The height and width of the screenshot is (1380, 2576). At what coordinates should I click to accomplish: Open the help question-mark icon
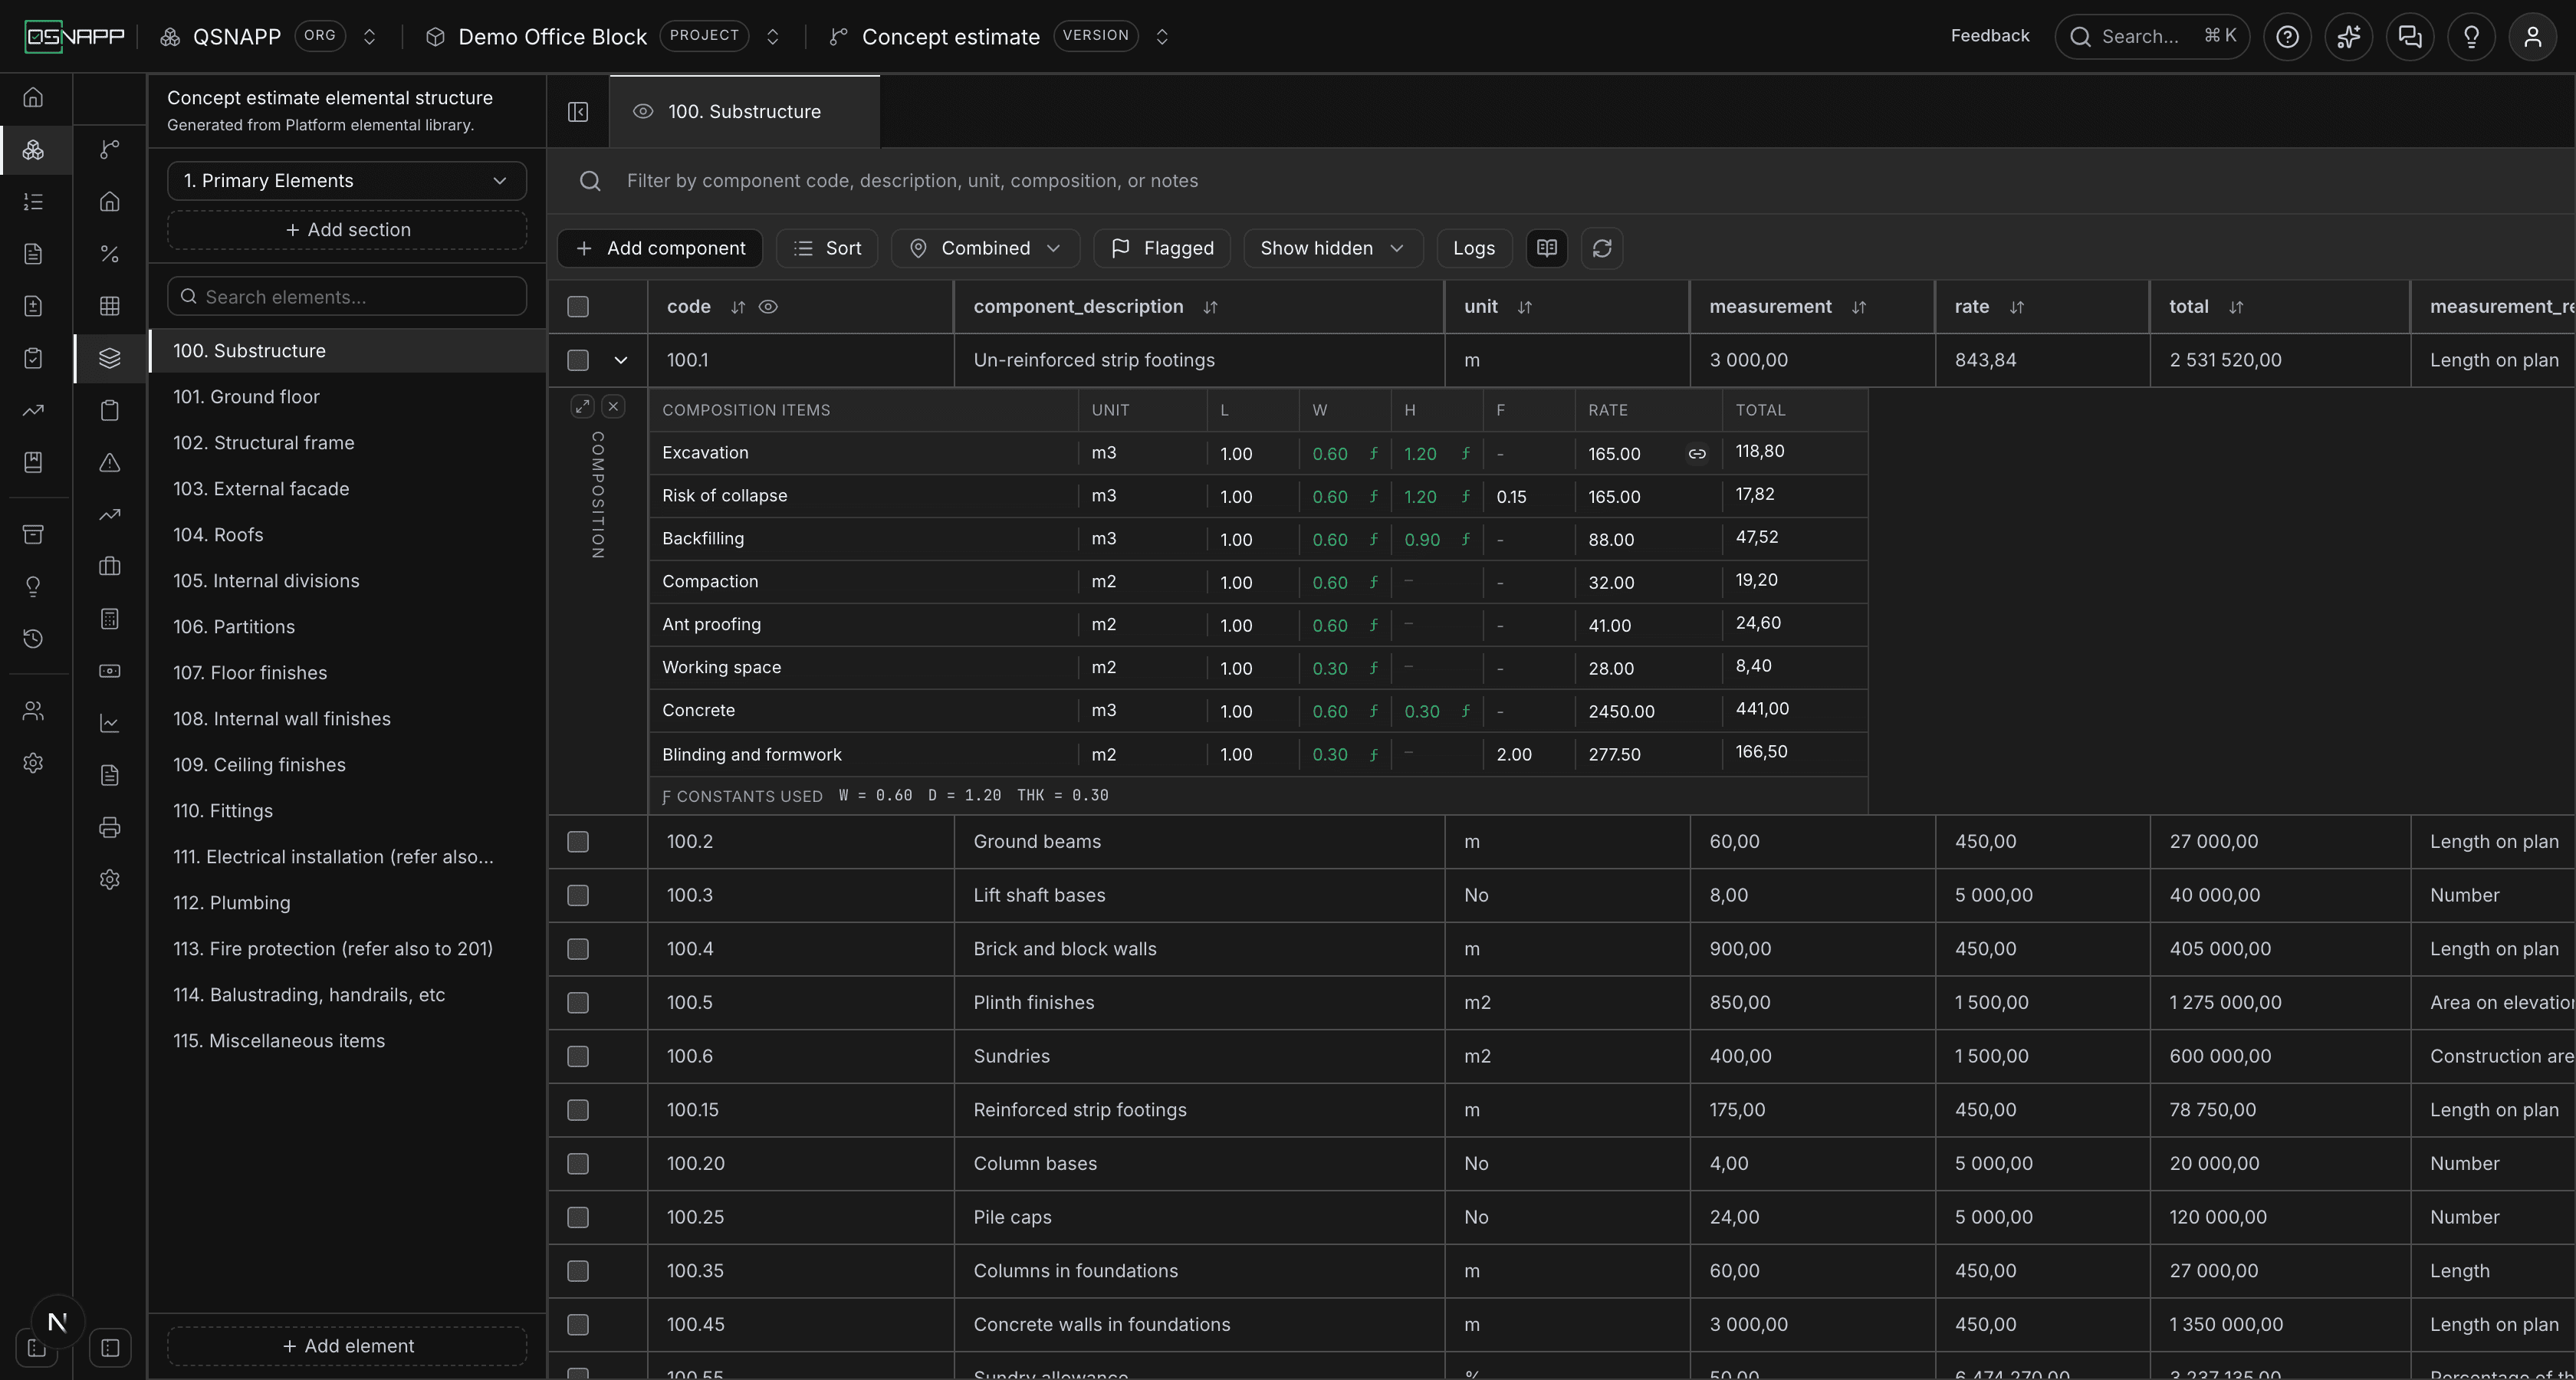(2287, 37)
